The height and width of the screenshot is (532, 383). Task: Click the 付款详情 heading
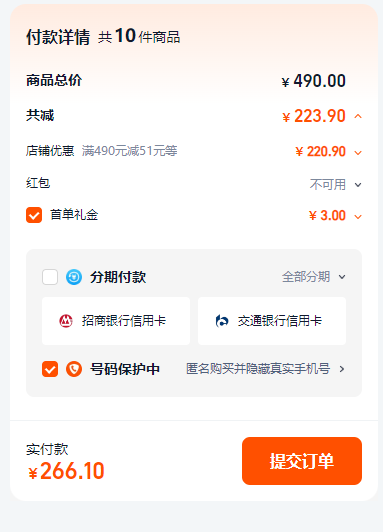58,37
